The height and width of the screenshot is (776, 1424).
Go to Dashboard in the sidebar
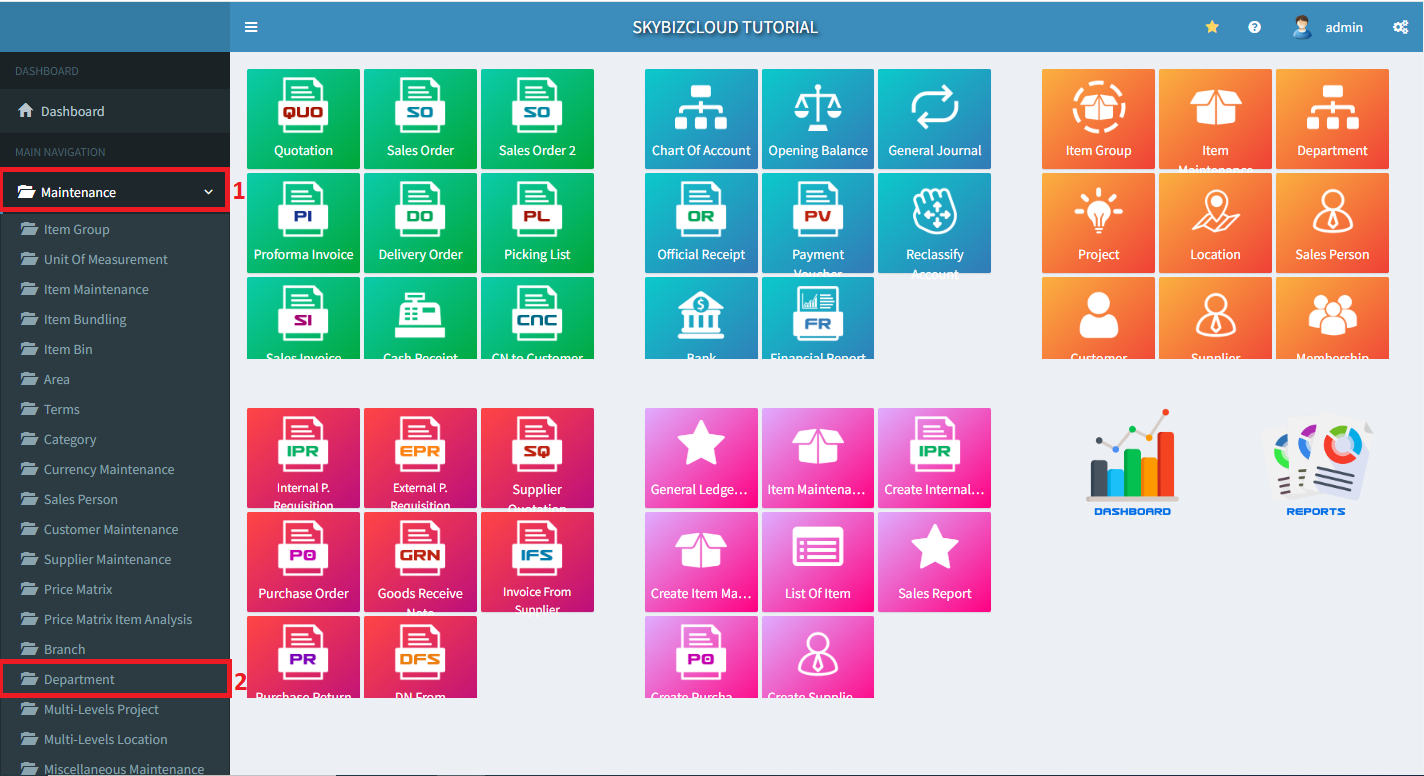[72, 111]
